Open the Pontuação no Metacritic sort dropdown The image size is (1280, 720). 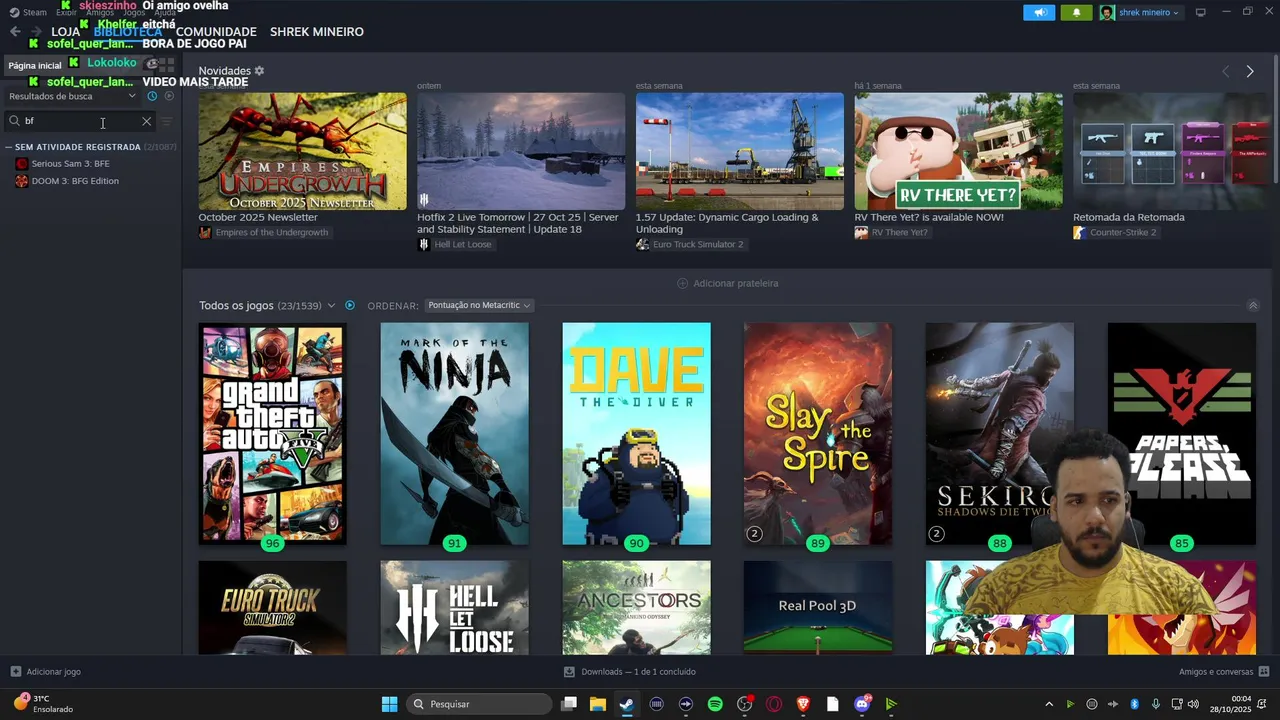[x=479, y=305]
